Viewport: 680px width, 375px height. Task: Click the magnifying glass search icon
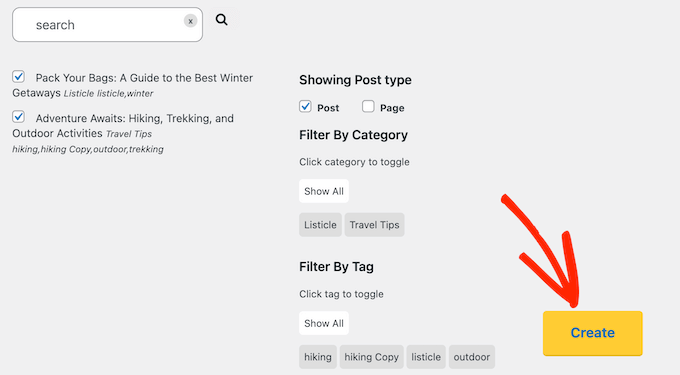(222, 20)
